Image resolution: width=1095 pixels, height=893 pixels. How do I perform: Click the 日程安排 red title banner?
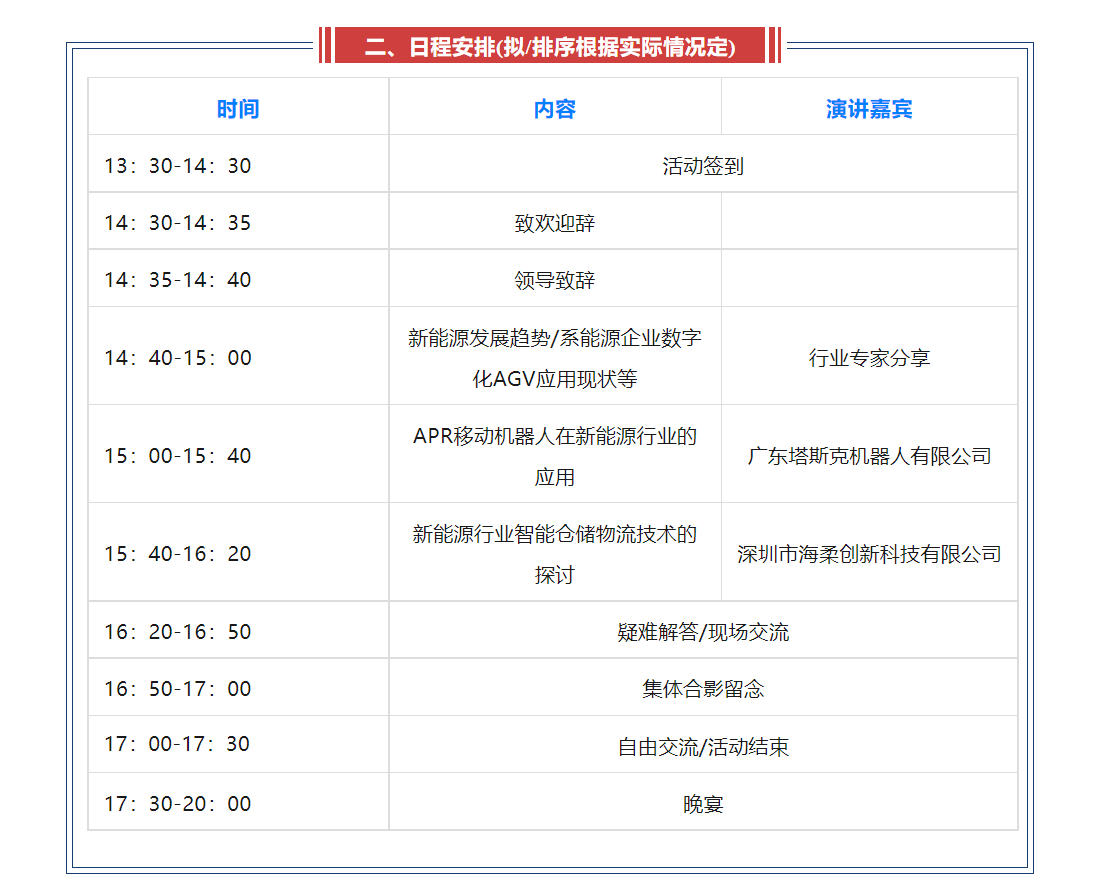pyautogui.click(x=549, y=46)
